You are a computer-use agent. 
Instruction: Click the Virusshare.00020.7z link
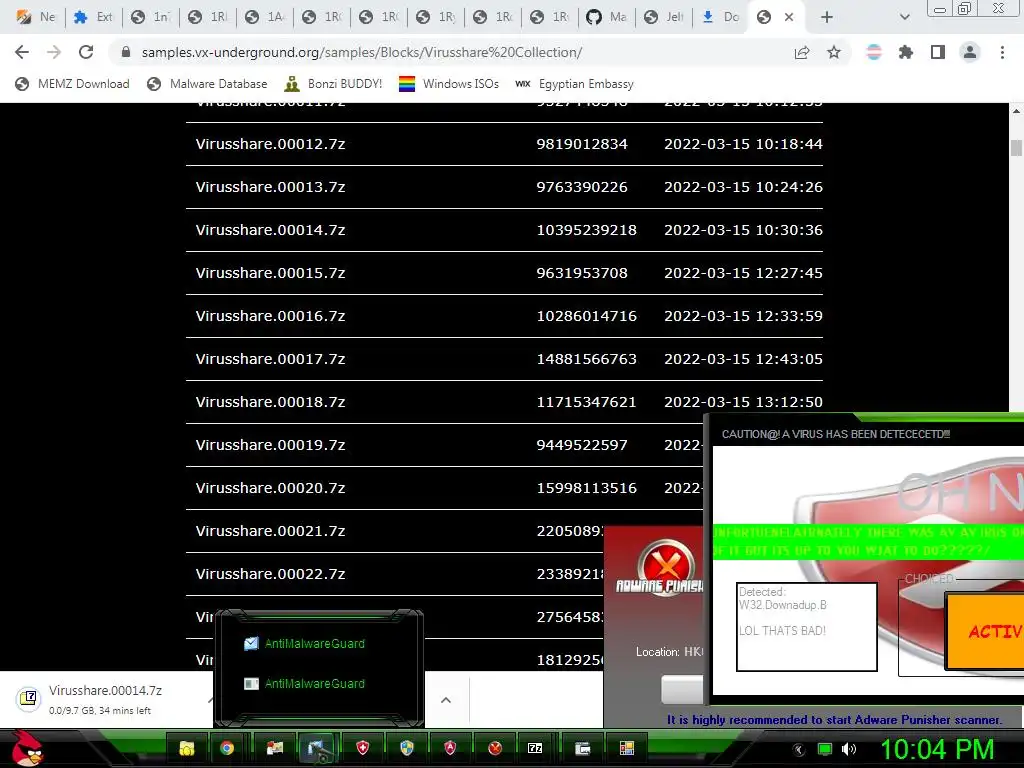[270, 488]
